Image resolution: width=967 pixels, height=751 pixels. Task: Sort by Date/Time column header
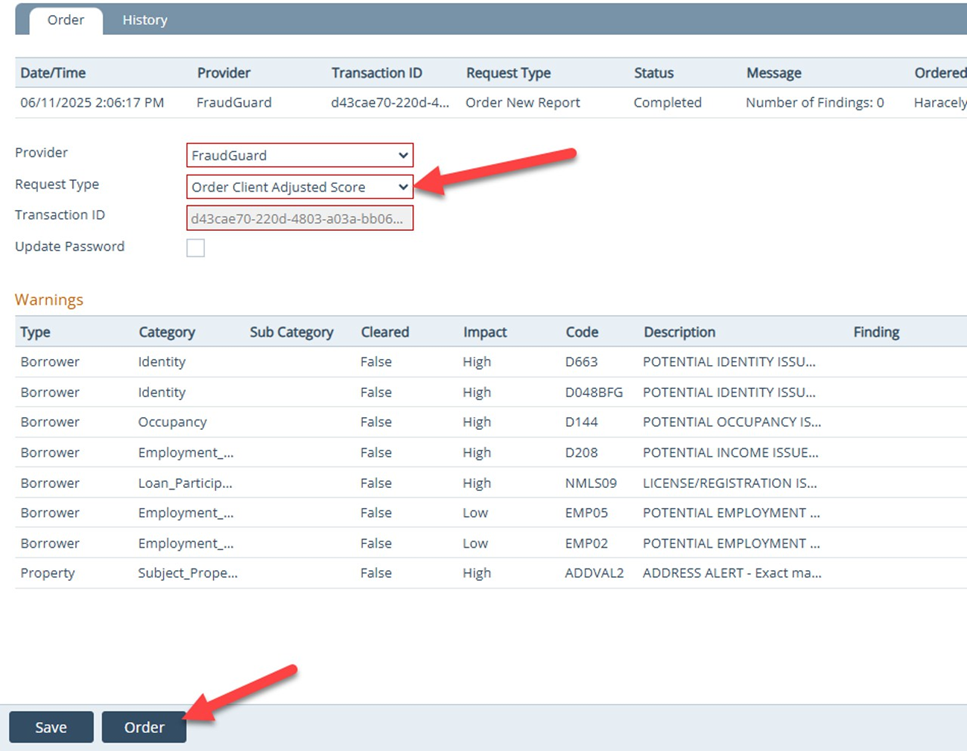51,73
